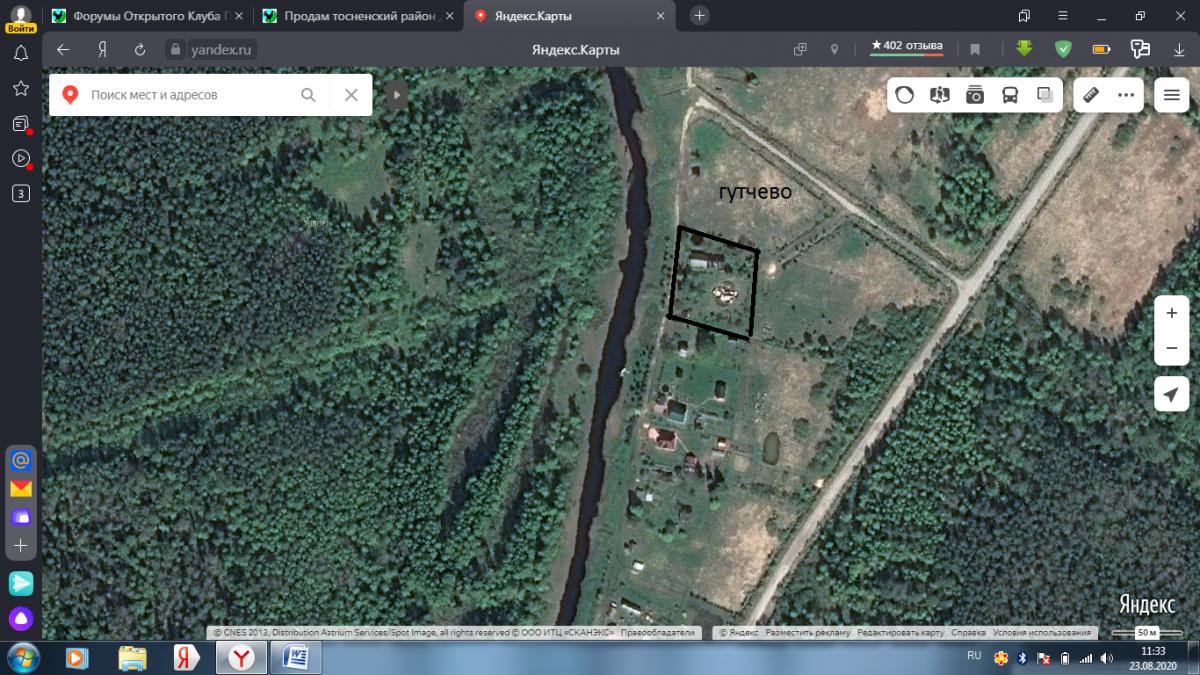Image resolution: width=1200 pixels, height=675 pixels.
Task: Click the my location arrow button
Action: click(1171, 395)
